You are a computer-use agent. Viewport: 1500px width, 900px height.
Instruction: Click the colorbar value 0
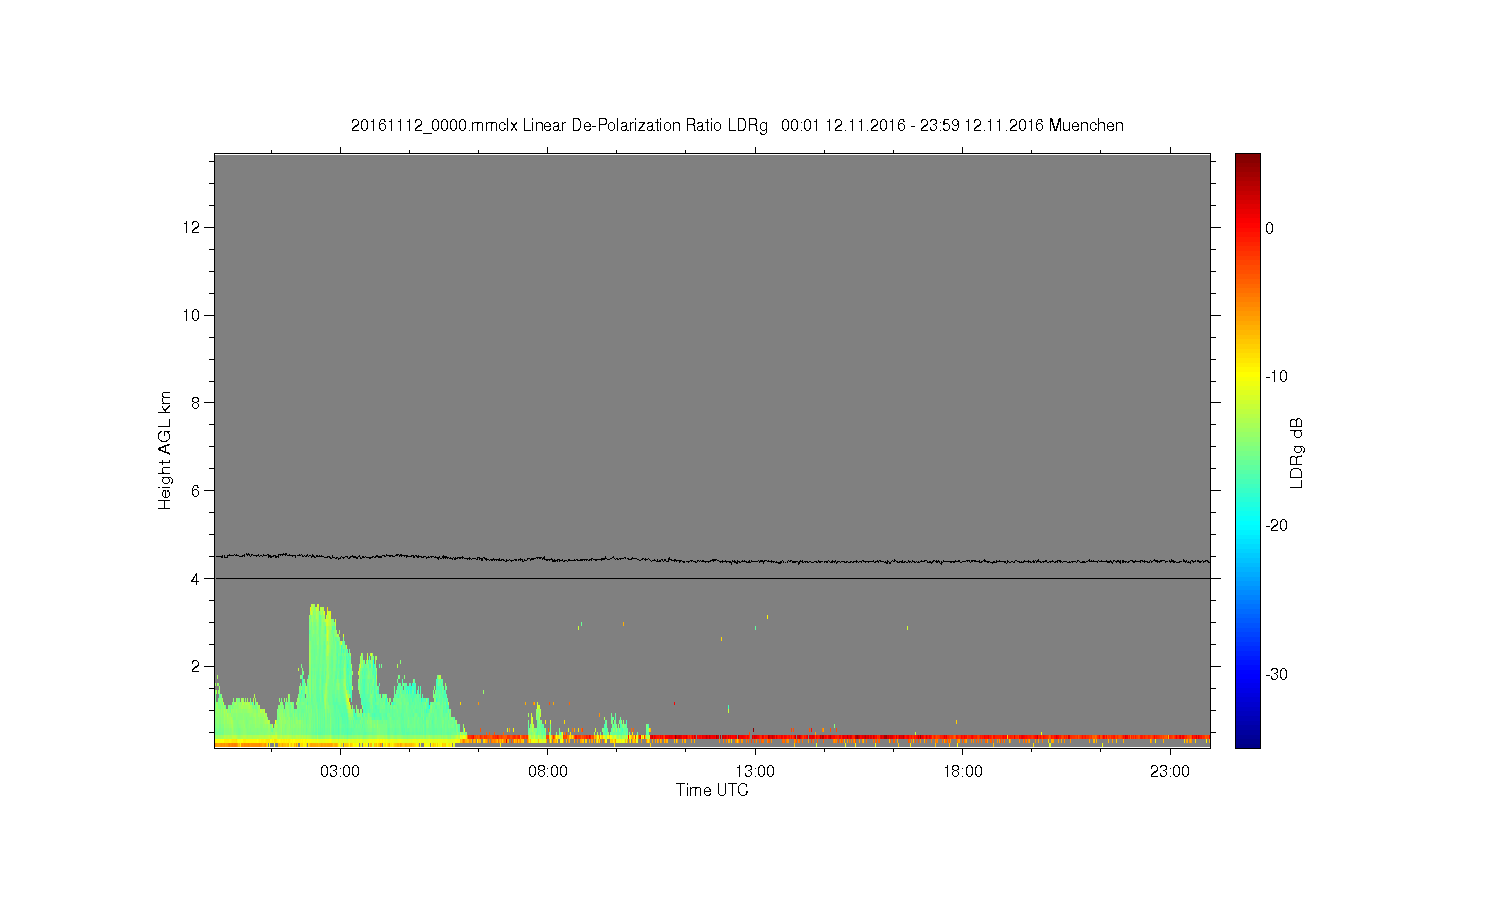click(1270, 228)
